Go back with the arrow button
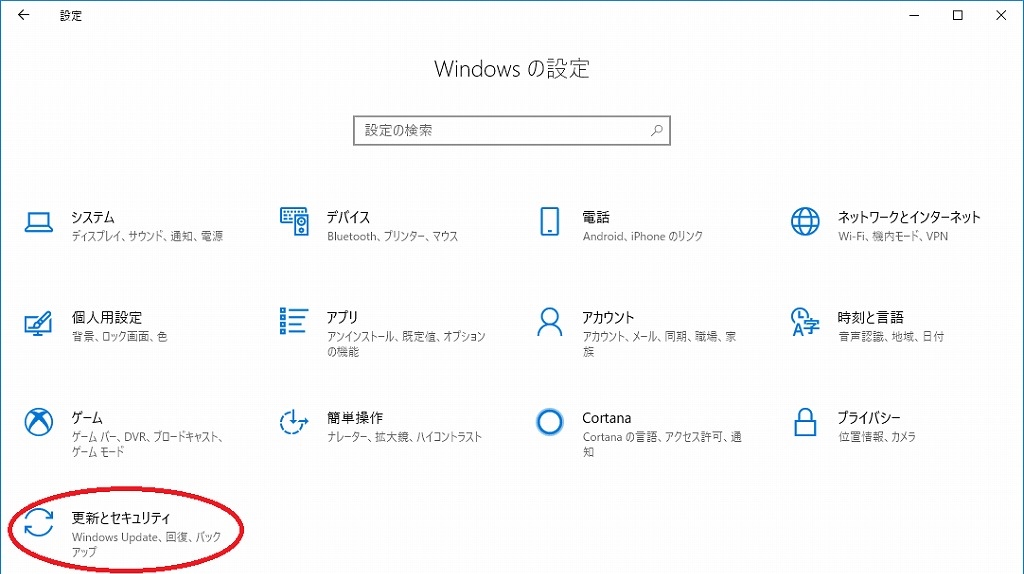Image resolution: width=1024 pixels, height=574 pixels. coord(24,15)
